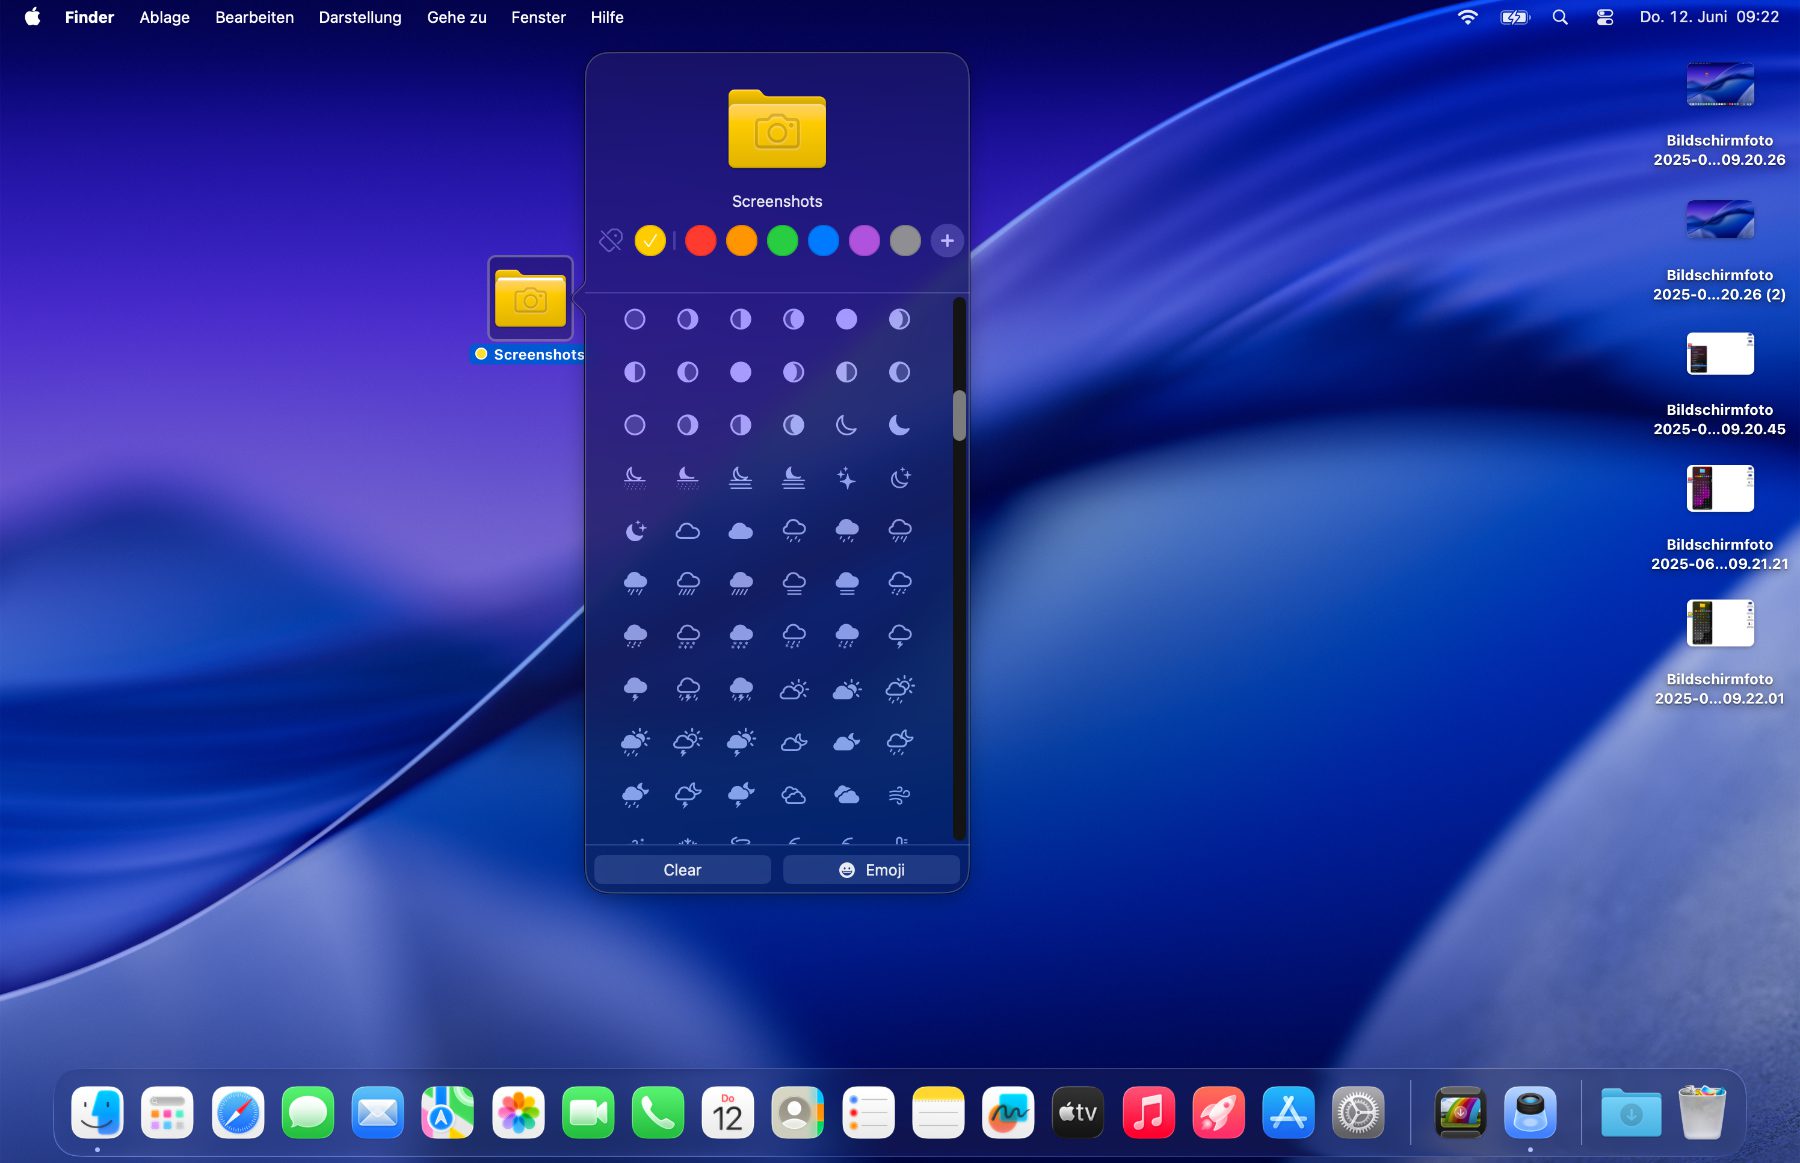Open Control Center from the menu bar
Viewport: 1800px width, 1163px height.
tap(1605, 17)
